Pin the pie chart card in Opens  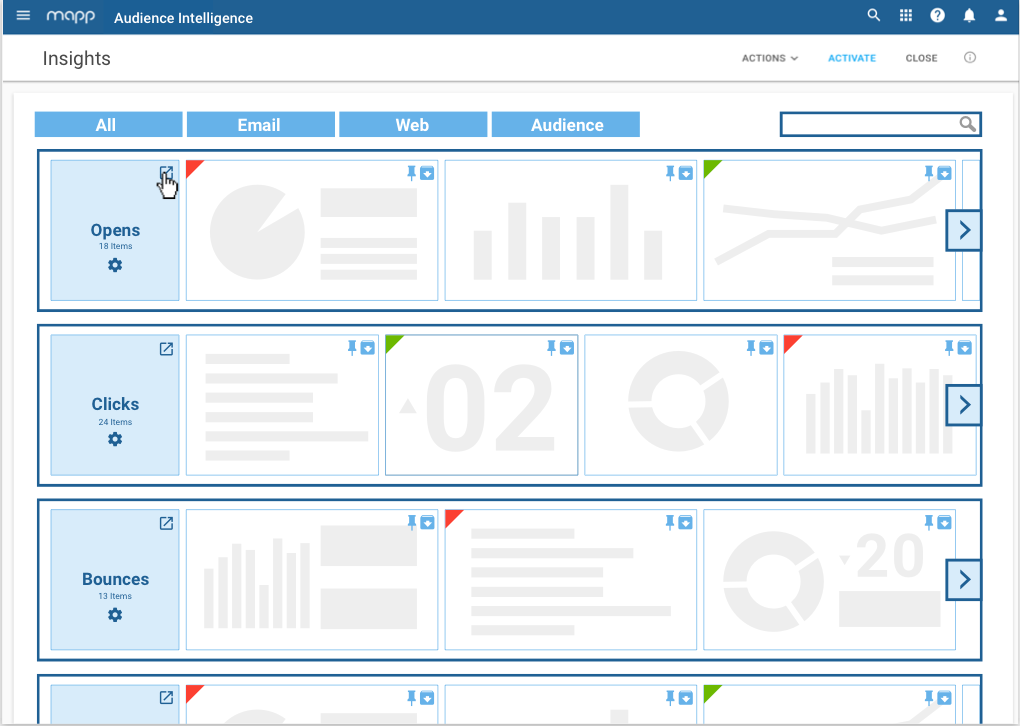coord(411,173)
